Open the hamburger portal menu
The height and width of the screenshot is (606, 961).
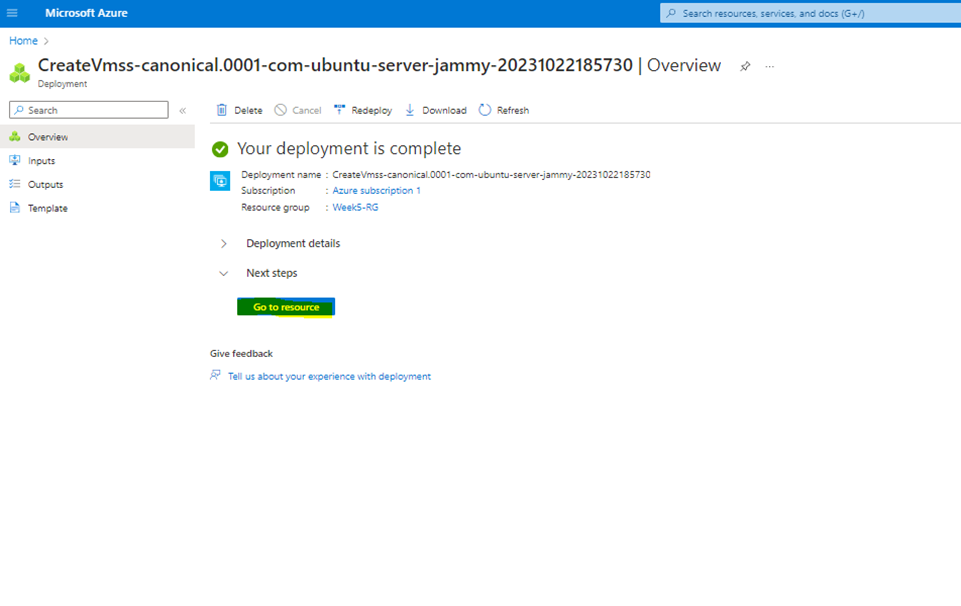[12, 13]
